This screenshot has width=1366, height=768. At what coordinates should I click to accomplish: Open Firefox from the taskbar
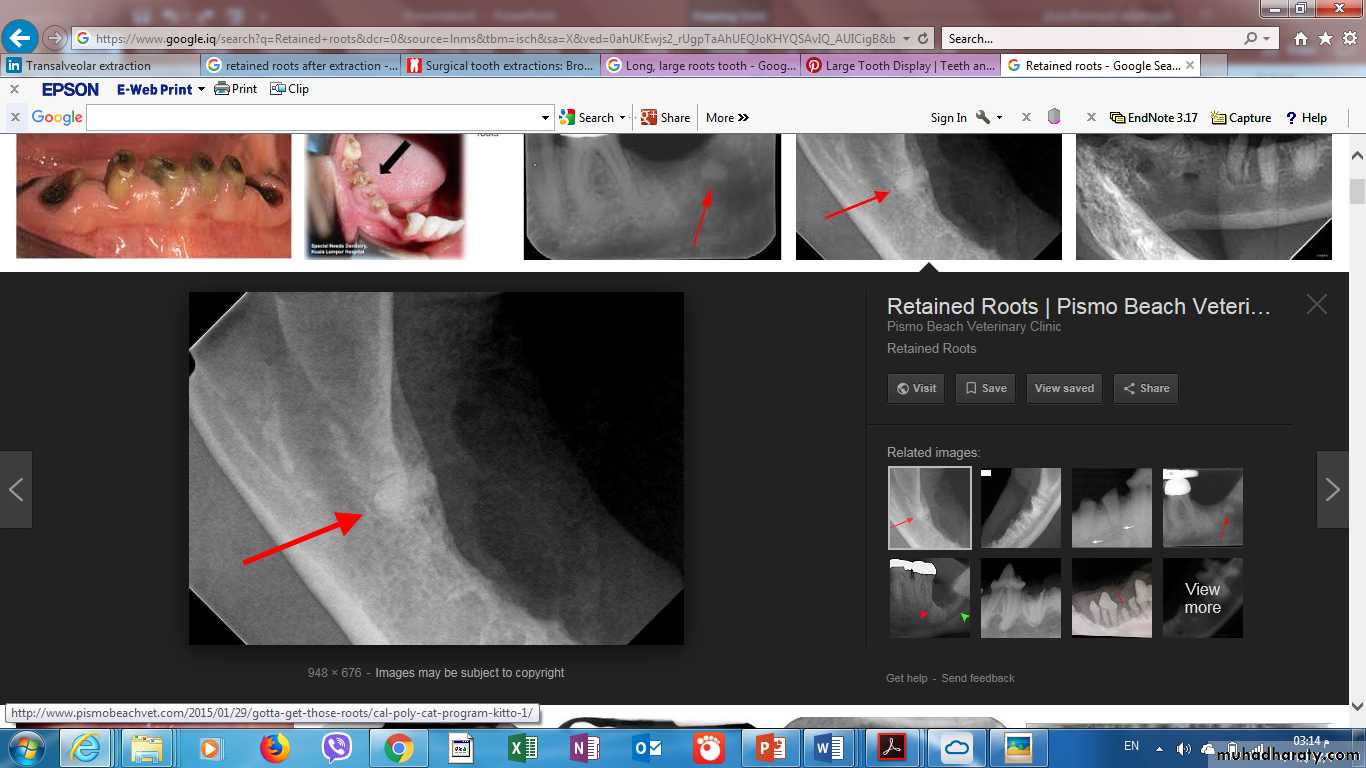pyautogui.click(x=274, y=748)
